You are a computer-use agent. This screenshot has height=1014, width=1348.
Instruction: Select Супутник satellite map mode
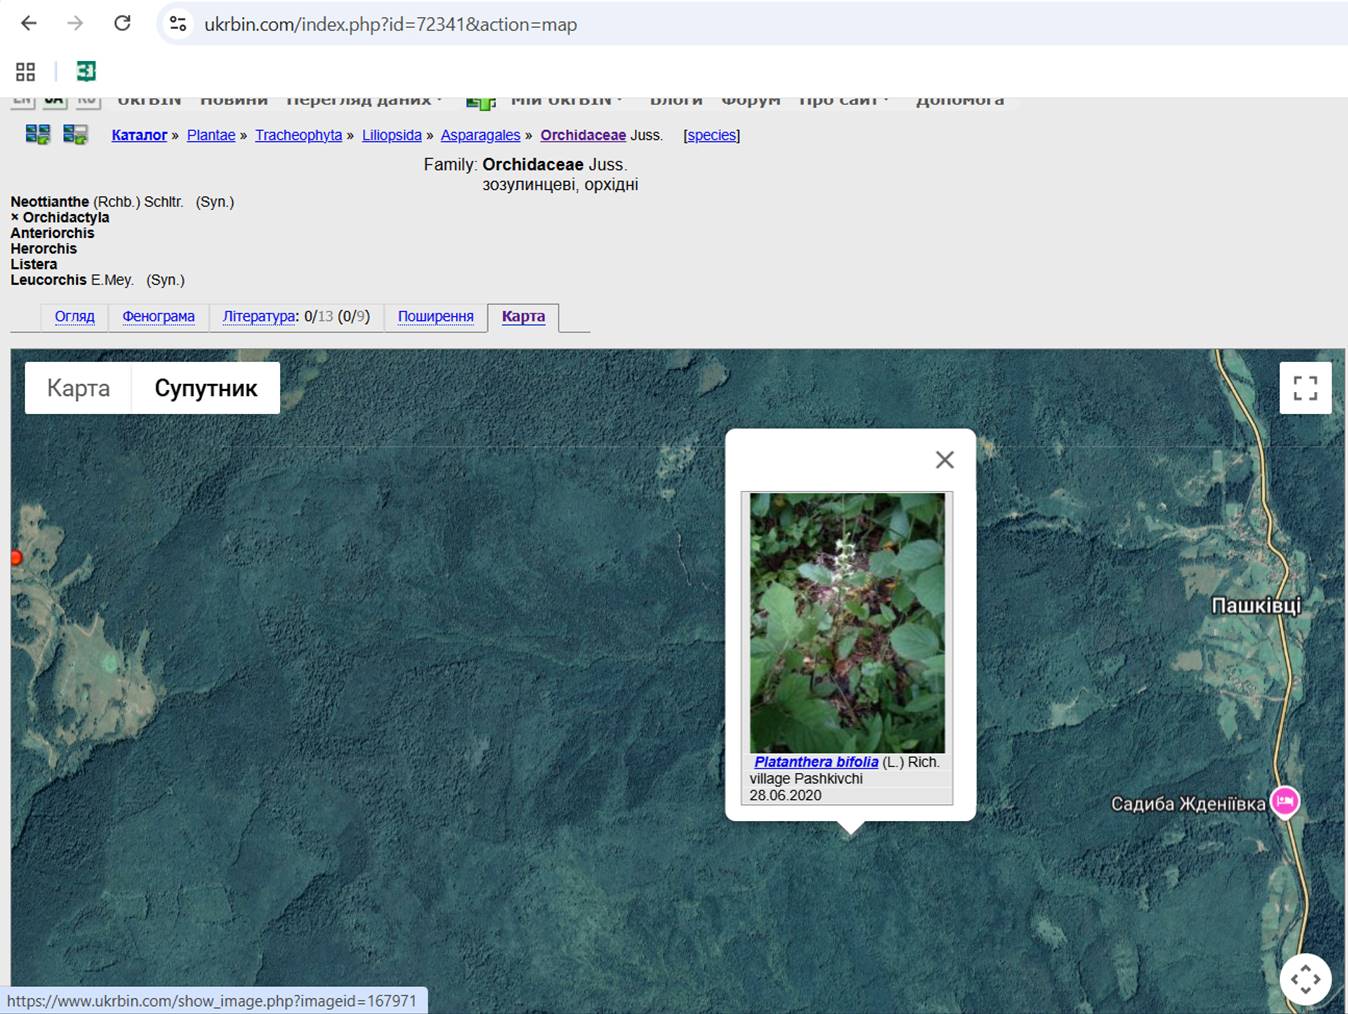(x=206, y=388)
